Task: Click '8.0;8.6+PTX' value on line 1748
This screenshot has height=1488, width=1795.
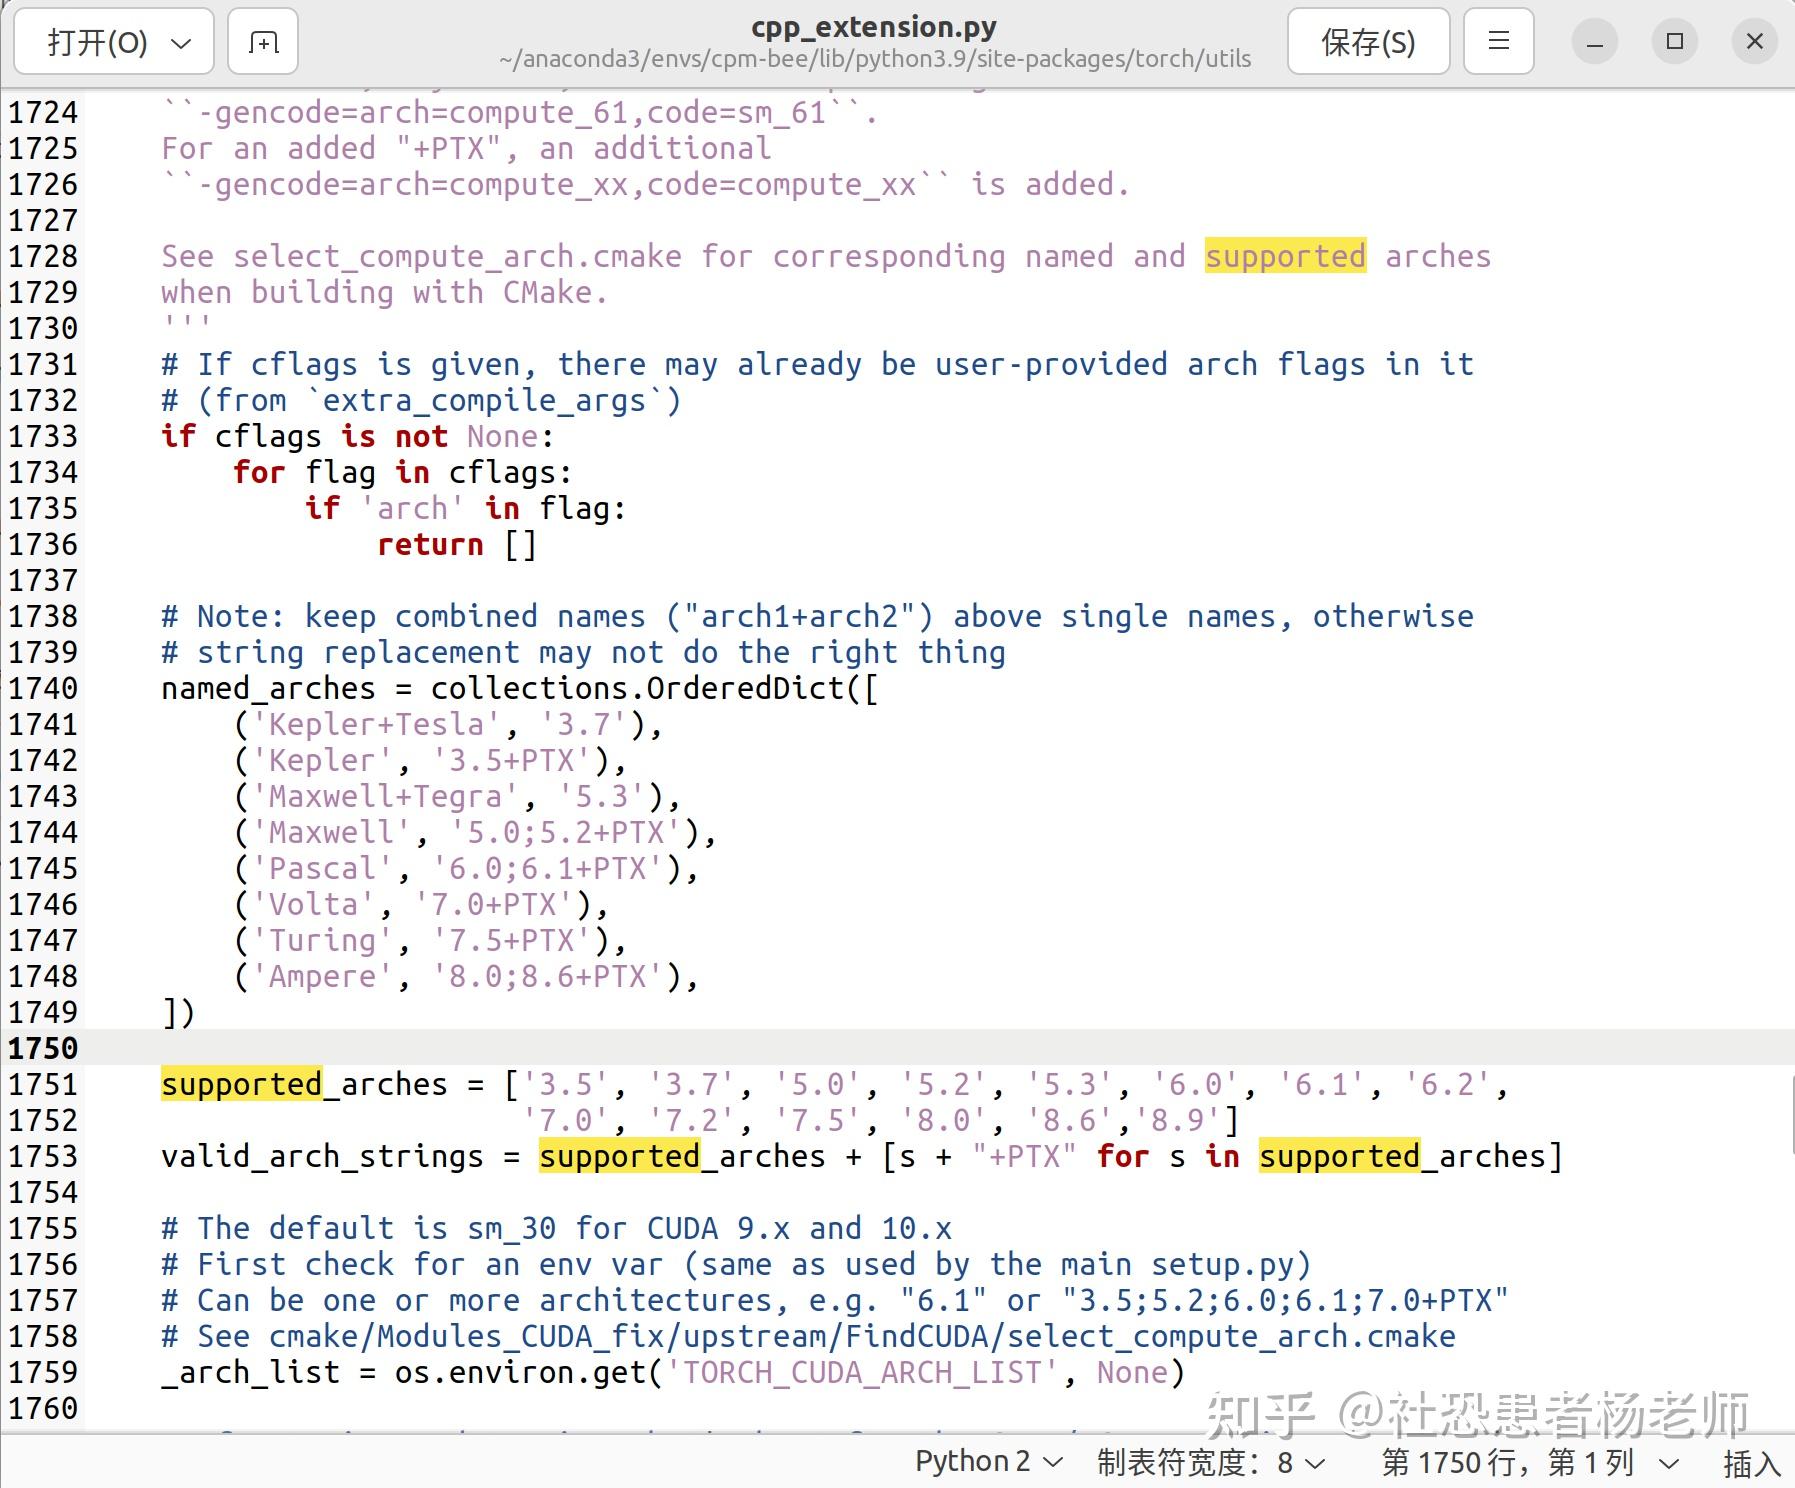Action: (x=547, y=976)
